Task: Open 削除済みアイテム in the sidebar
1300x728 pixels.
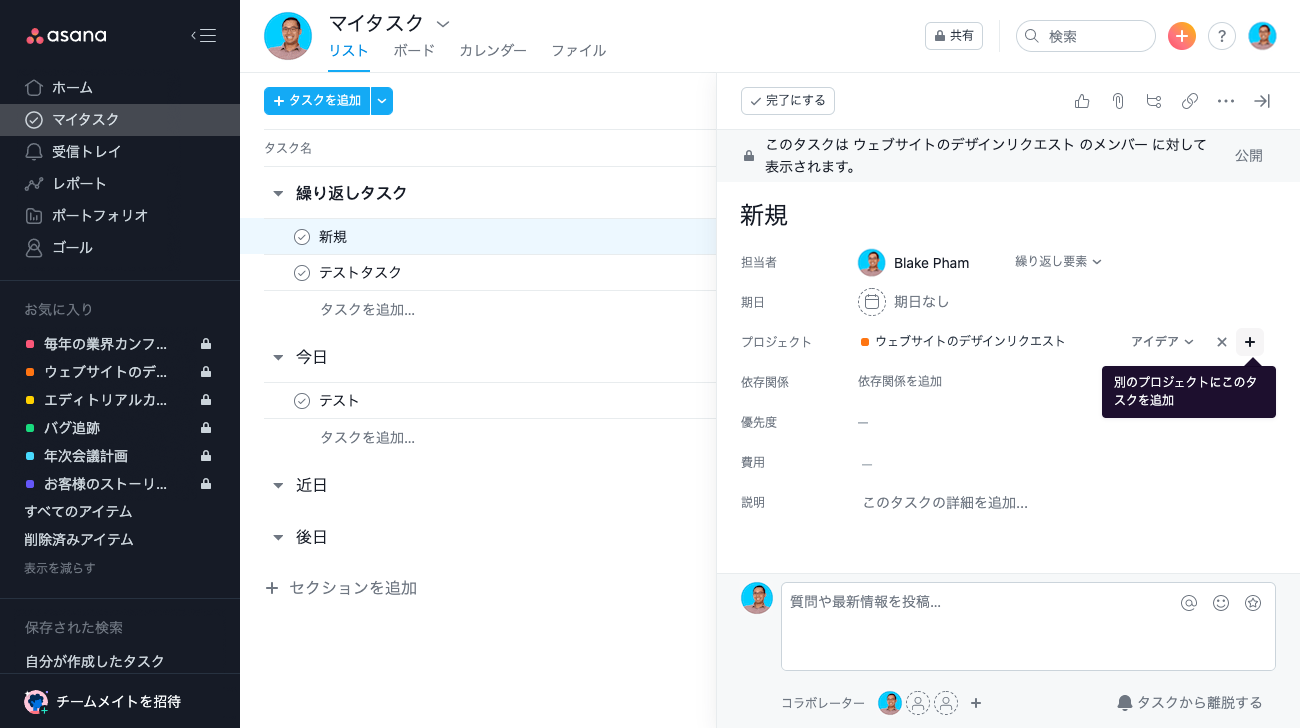Action: tap(79, 540)
